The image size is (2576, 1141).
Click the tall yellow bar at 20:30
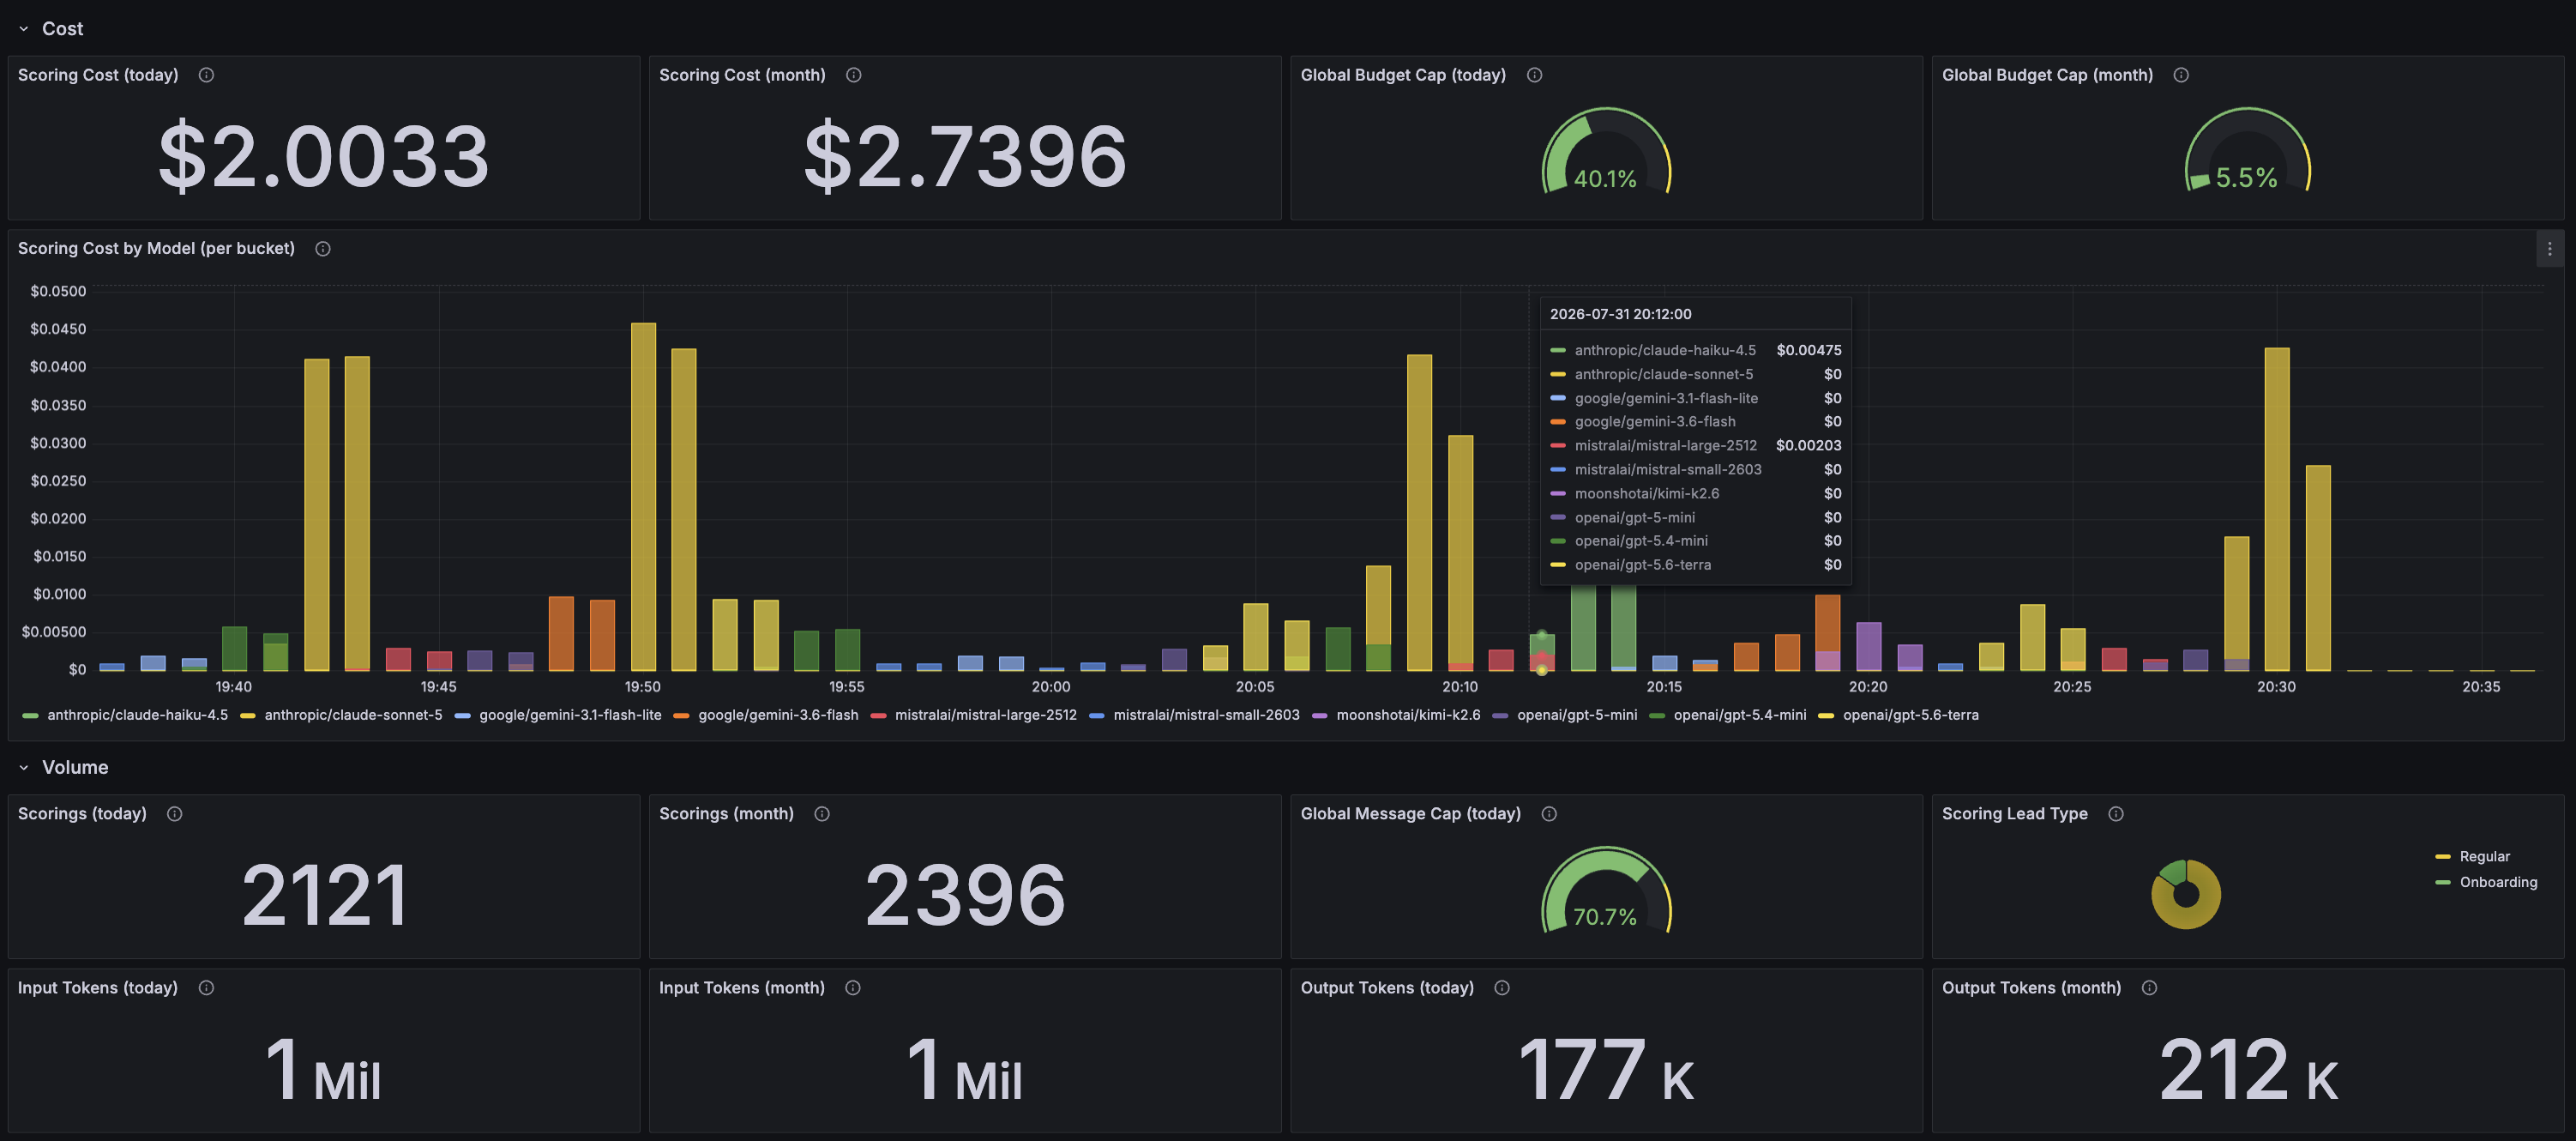pos(2277,509)
